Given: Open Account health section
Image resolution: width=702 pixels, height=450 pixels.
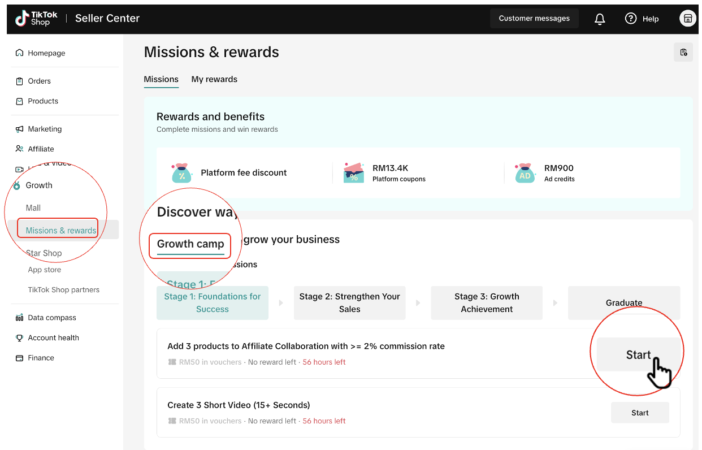Looking at the screenshot, I should (x=53, y=338).
